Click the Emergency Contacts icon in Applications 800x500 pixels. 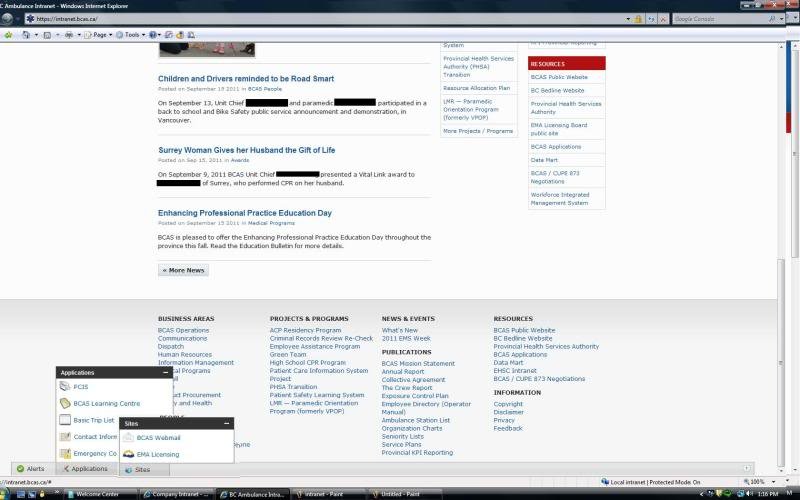click(65, 454)
